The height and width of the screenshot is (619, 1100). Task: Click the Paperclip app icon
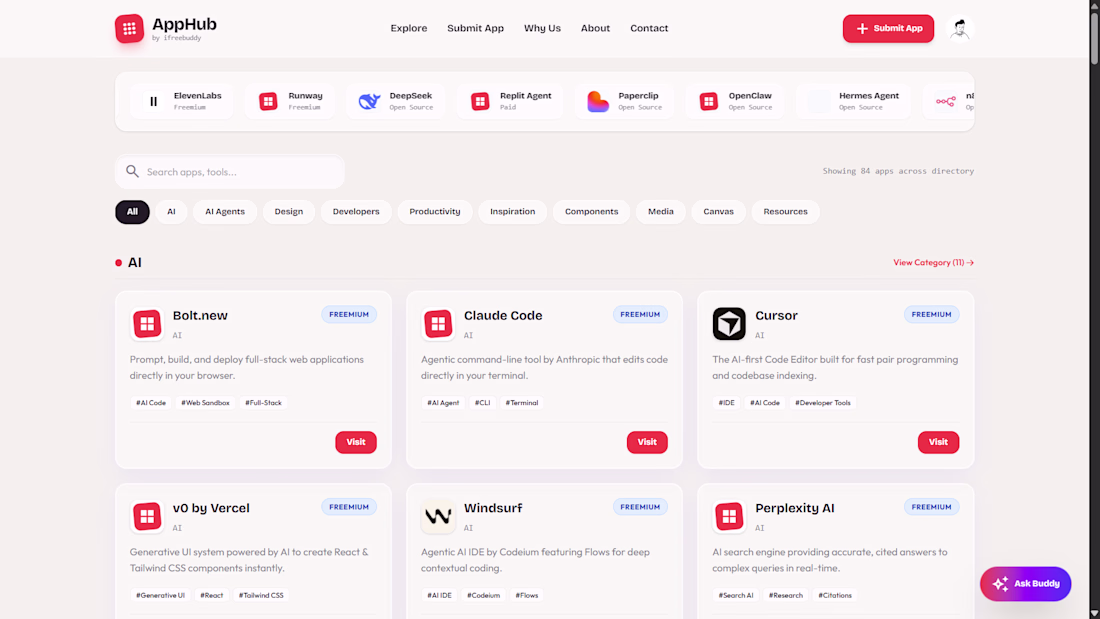pyautogui.click(x=598, y=101)
